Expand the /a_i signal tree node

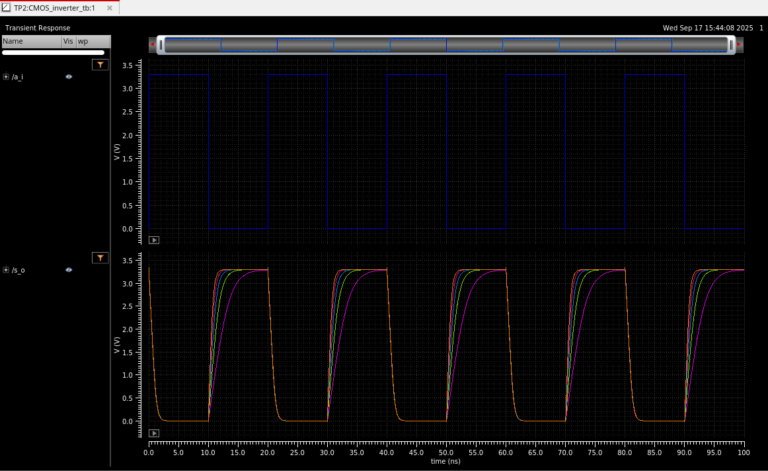pyautogui.click(x=6, y=76)
